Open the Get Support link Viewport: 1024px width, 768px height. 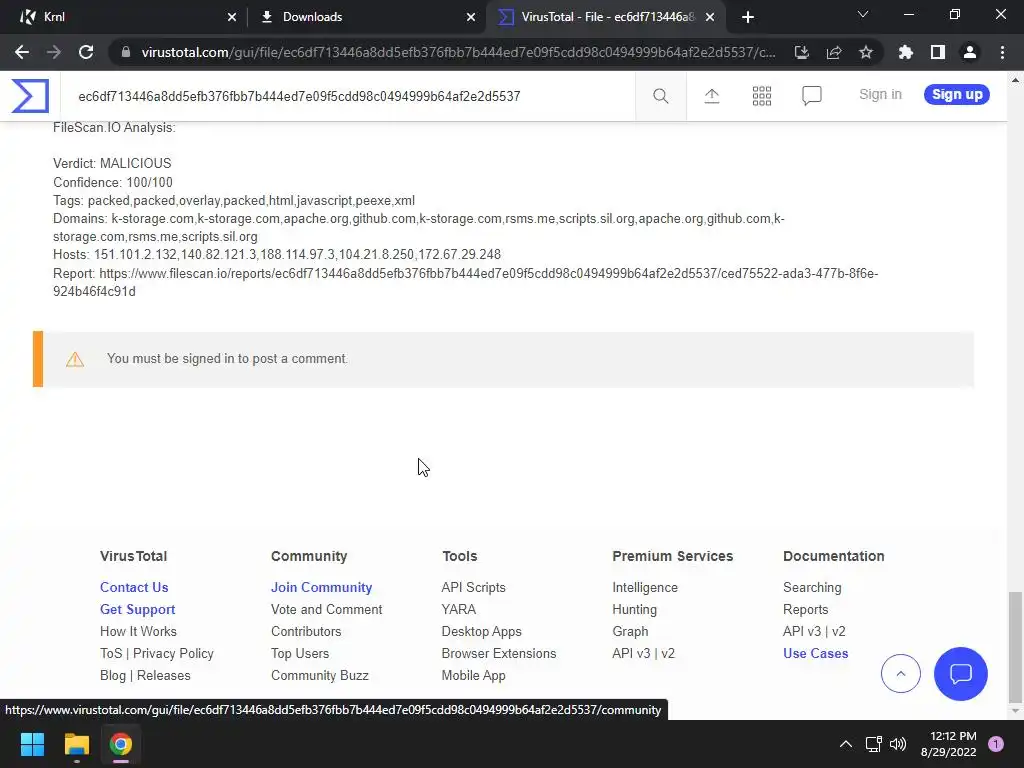tap(137, 609)
